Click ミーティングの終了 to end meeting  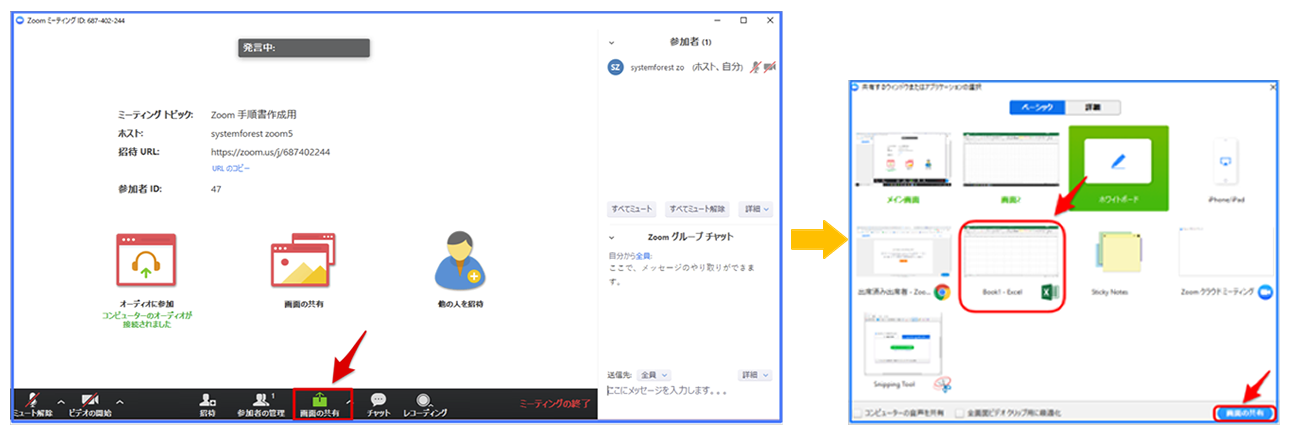click(x=555, y=404)
